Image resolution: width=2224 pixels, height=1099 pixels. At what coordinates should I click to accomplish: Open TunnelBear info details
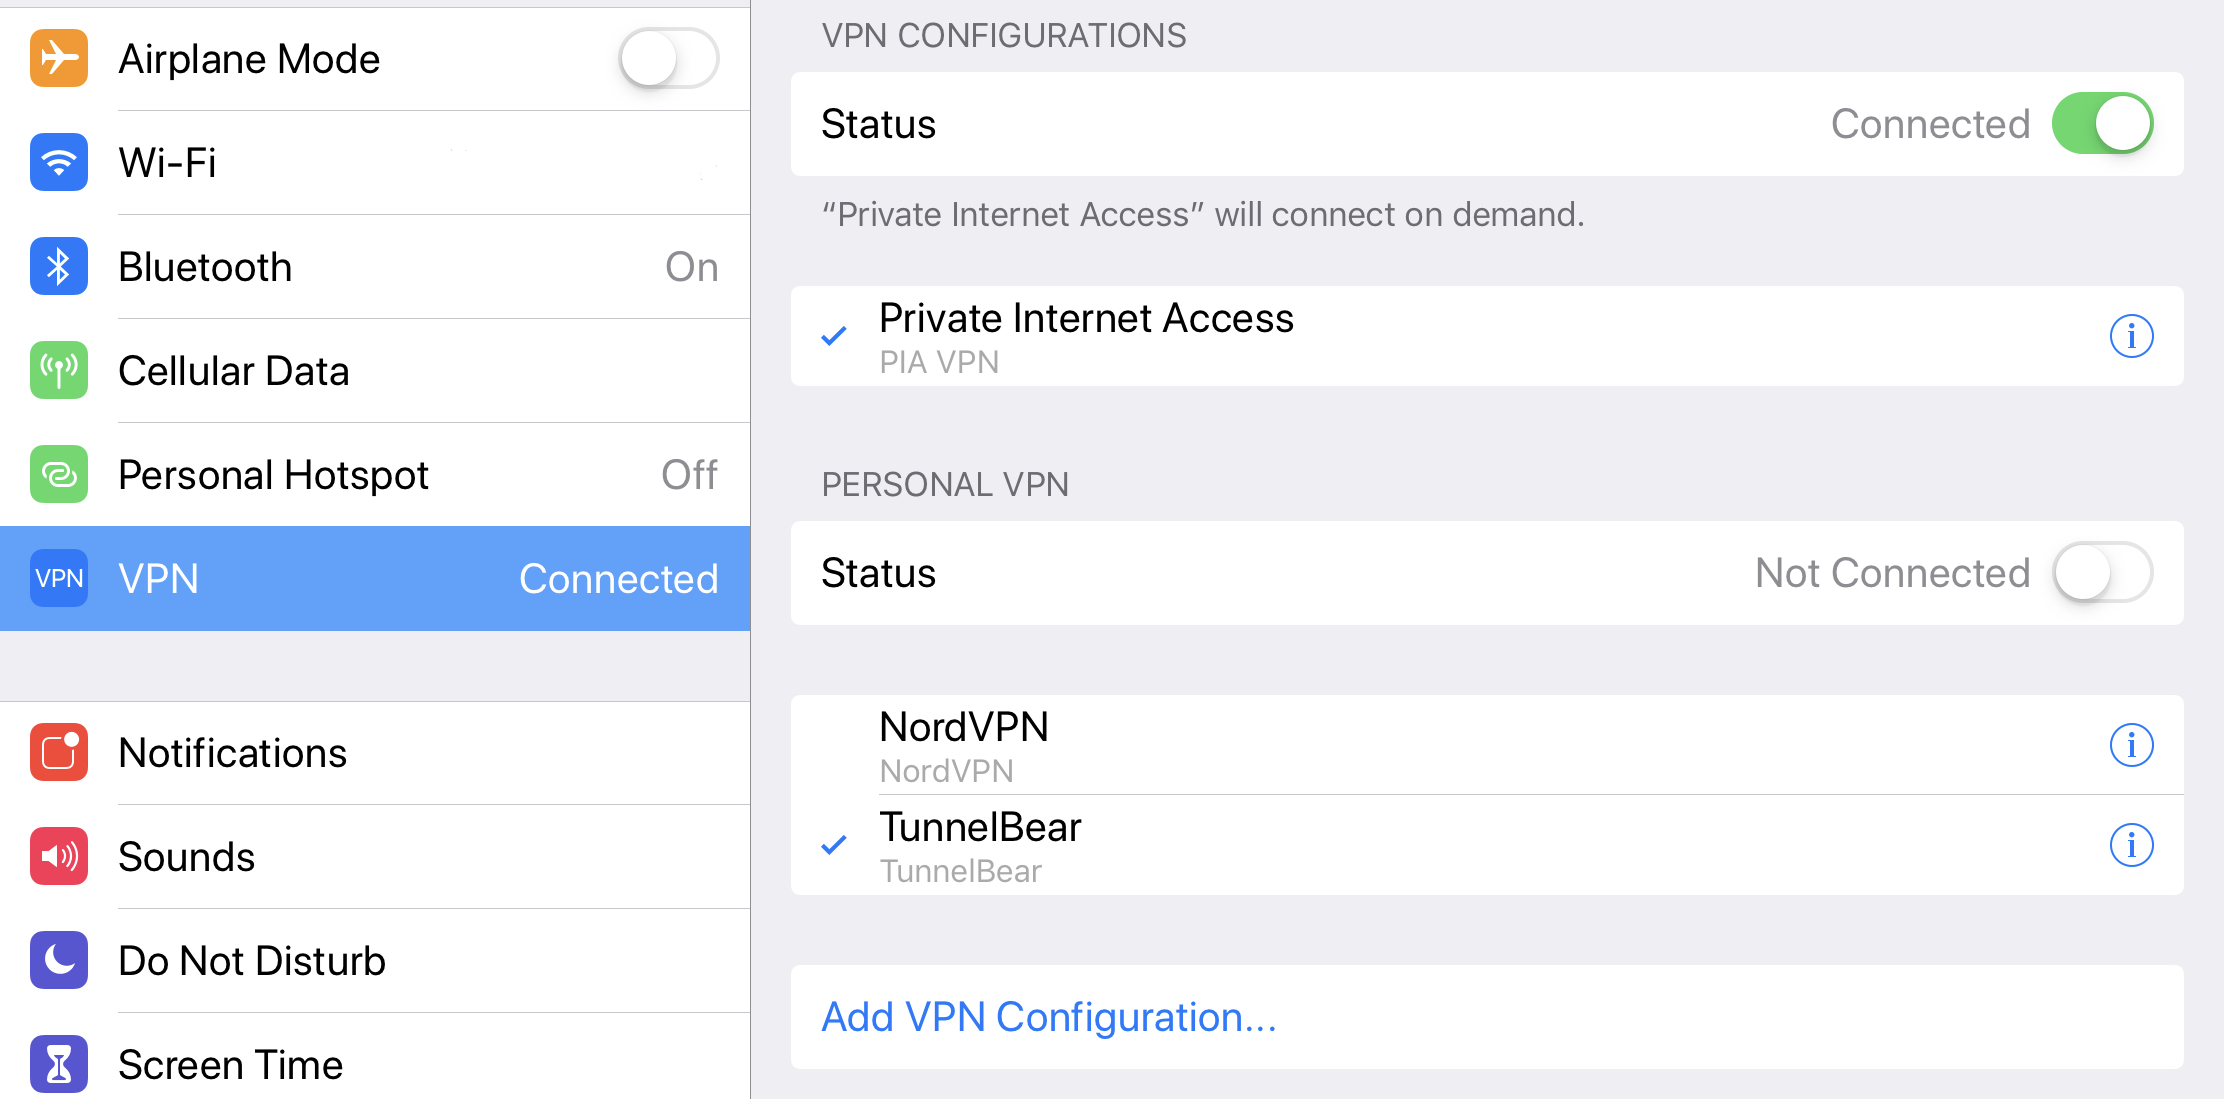(x=2131, y=845)
